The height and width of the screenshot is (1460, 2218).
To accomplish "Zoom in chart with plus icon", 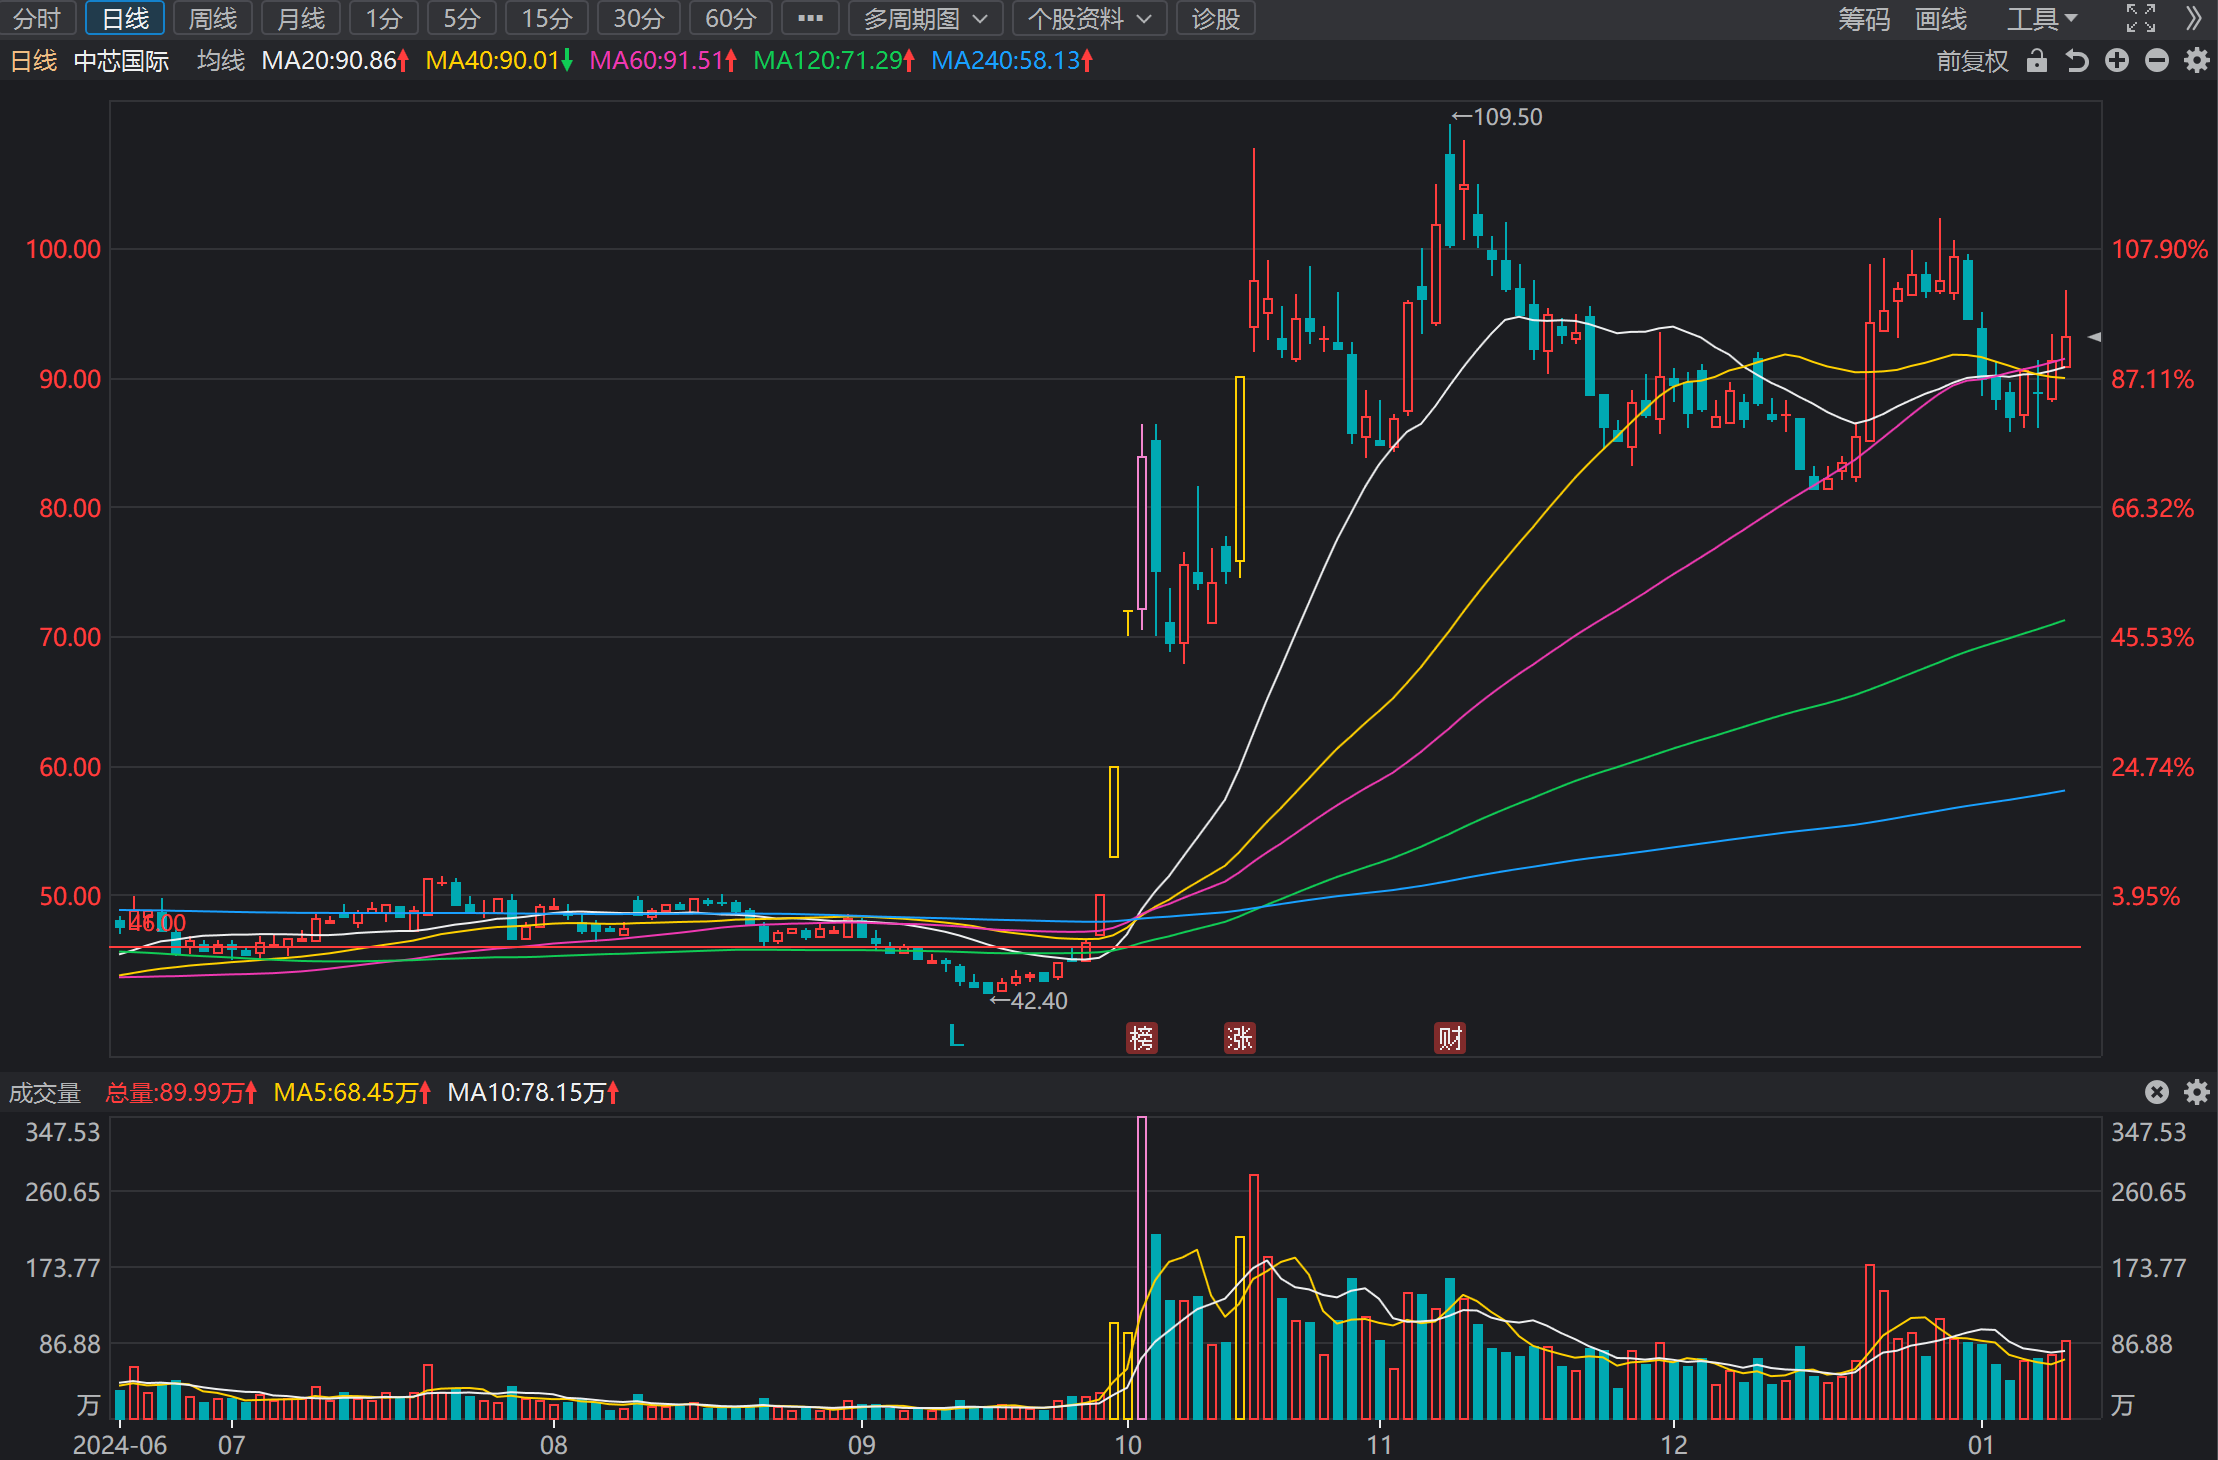I will pyautogui.click(x=2117, y=61).
